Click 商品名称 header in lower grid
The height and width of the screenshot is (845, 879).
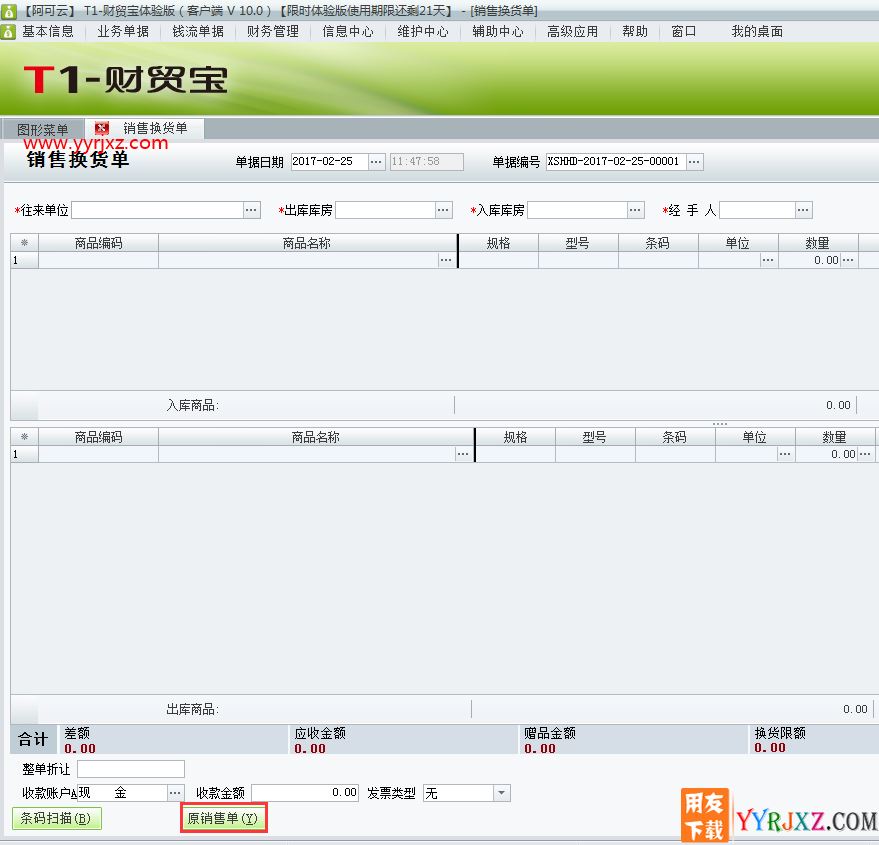(x=316, y=437)
